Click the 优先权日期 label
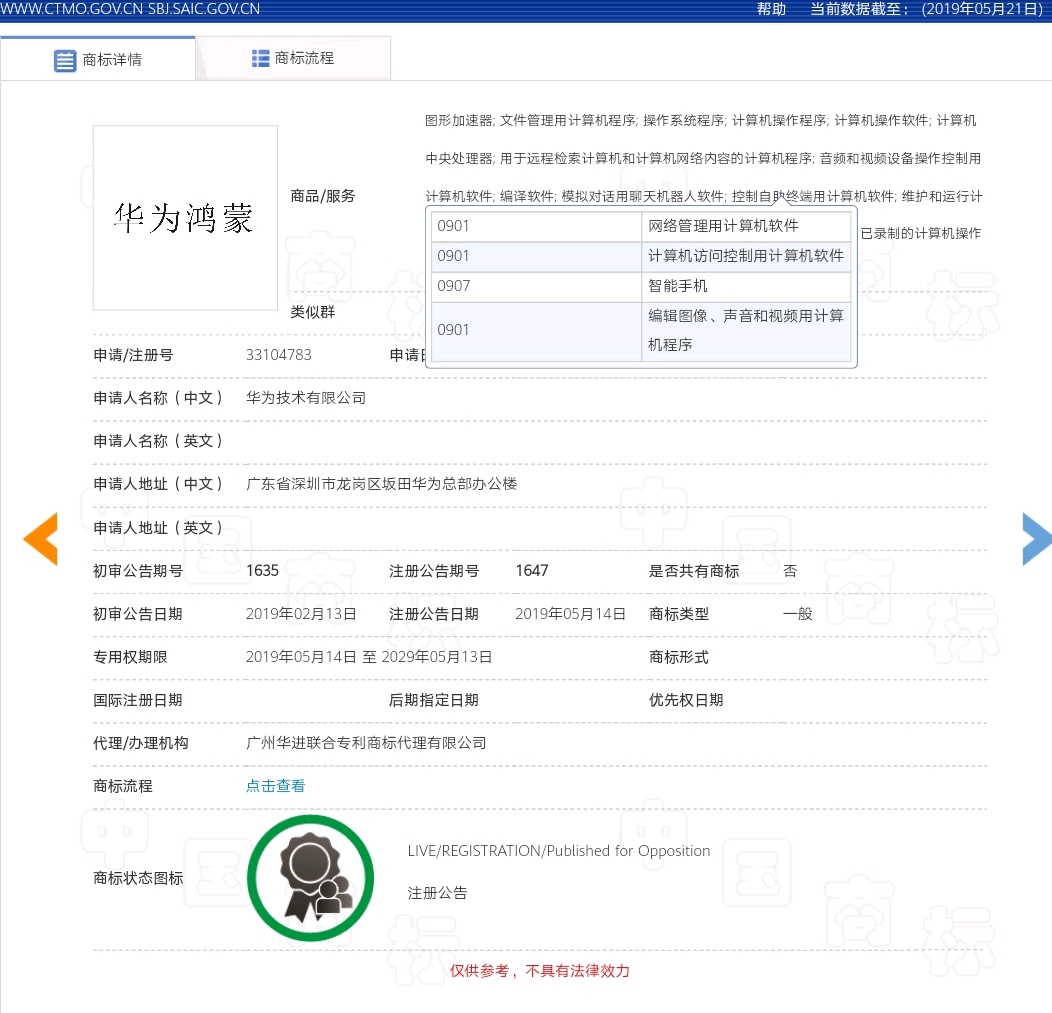Image resolution: width=1052 pixels, height=1013 pixels. point(686,700)
